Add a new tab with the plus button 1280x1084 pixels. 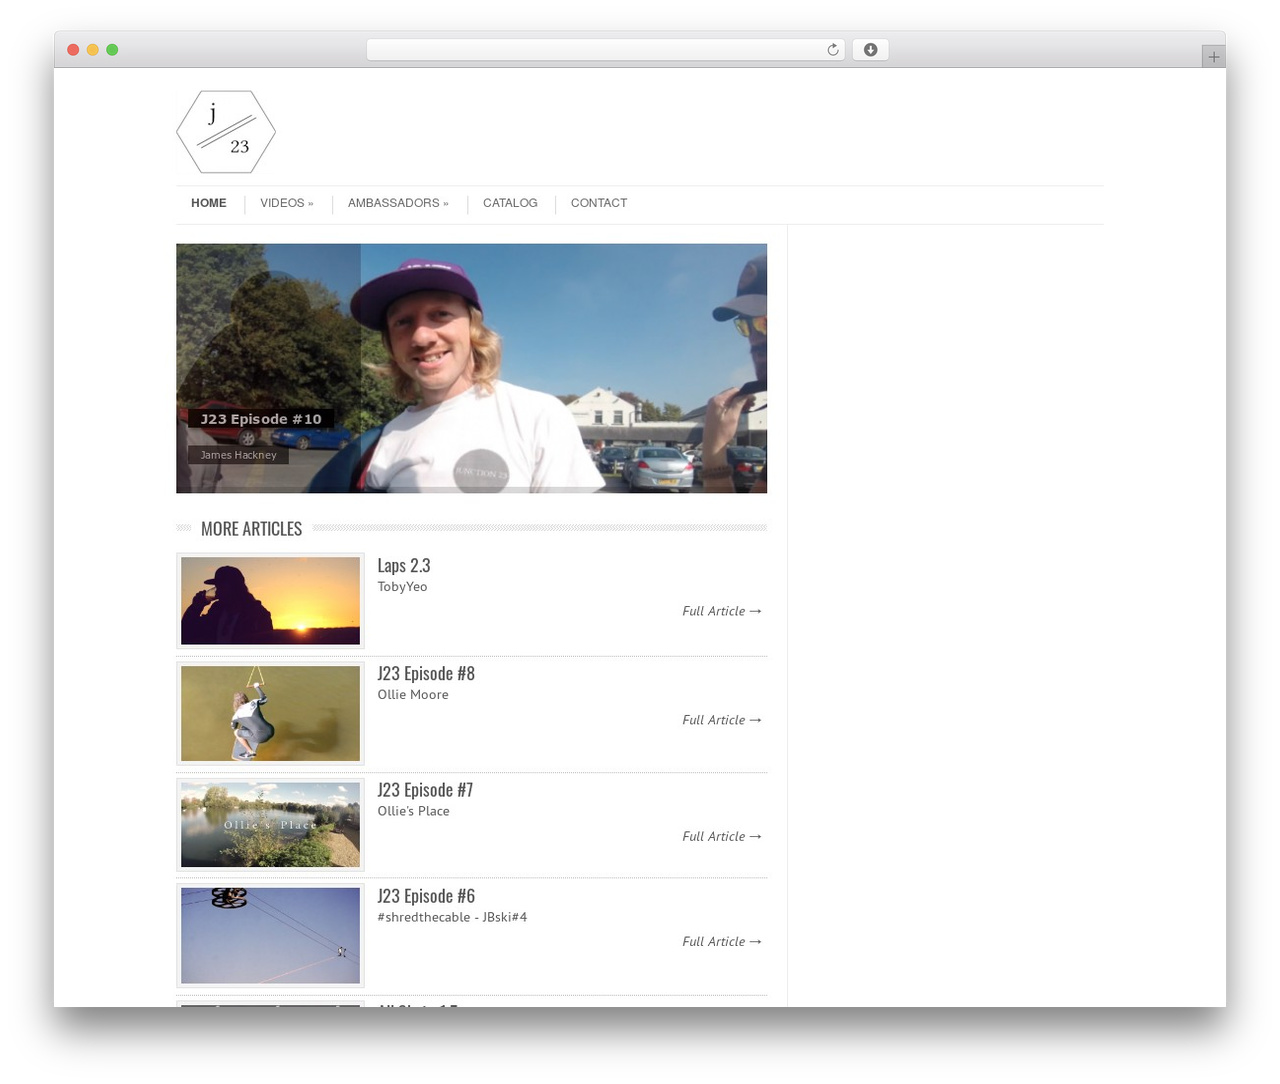(1213, 57)
